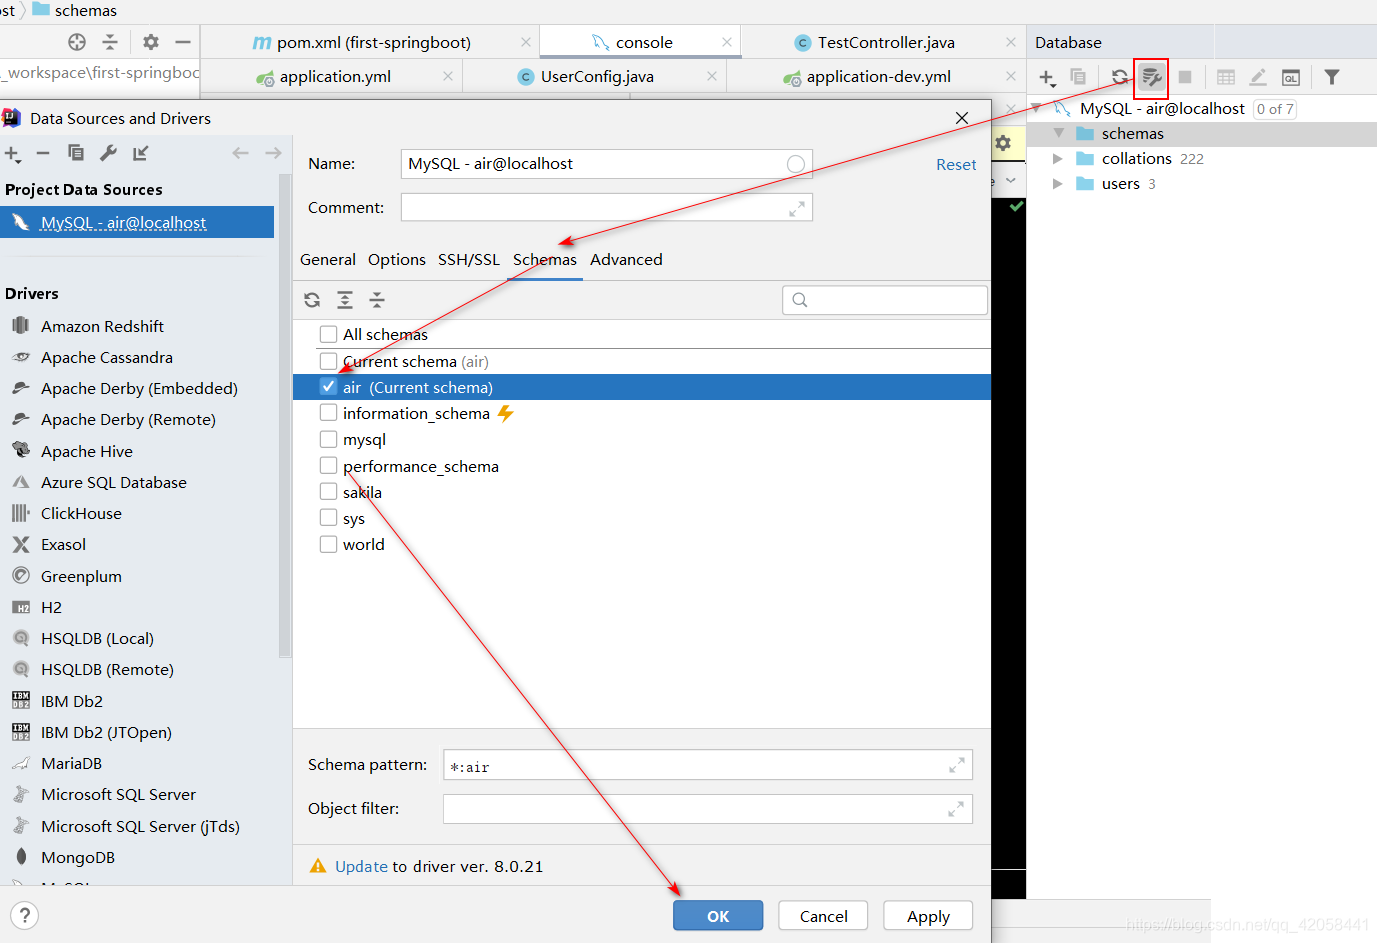1377x943 pixels.
Task: Click the Update driver link
Action: tap(361, 866)
